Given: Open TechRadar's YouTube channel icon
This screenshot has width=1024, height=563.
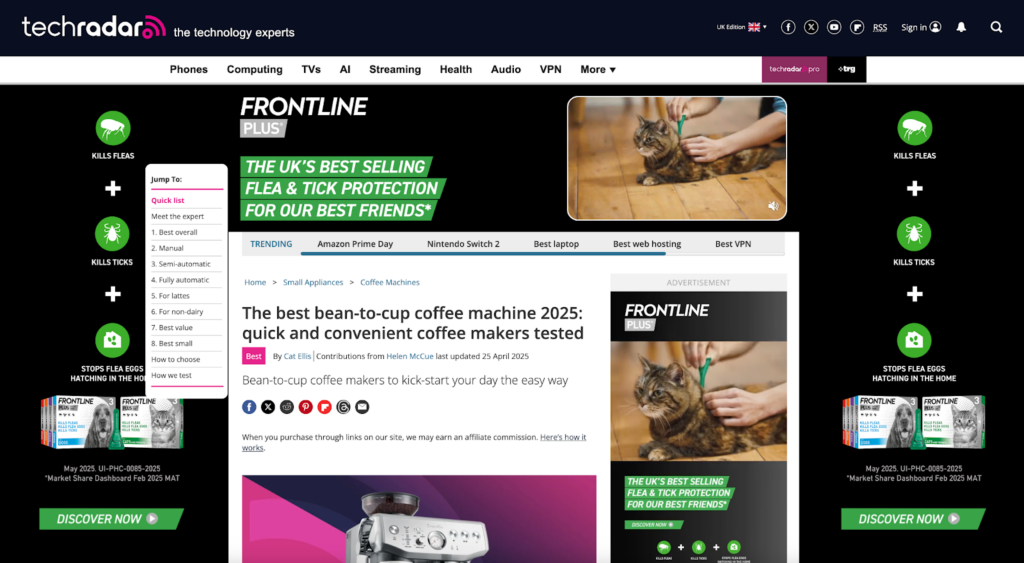Looking at the screenshot, I should tap(834, 27).
